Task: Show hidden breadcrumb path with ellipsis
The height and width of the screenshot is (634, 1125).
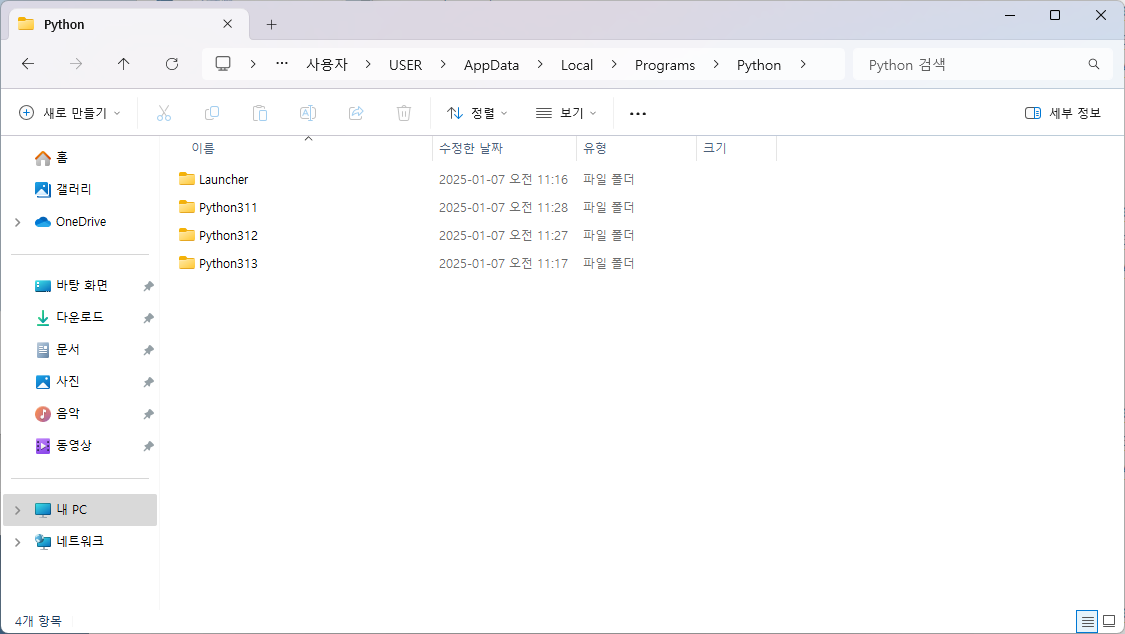Action: 282,64
